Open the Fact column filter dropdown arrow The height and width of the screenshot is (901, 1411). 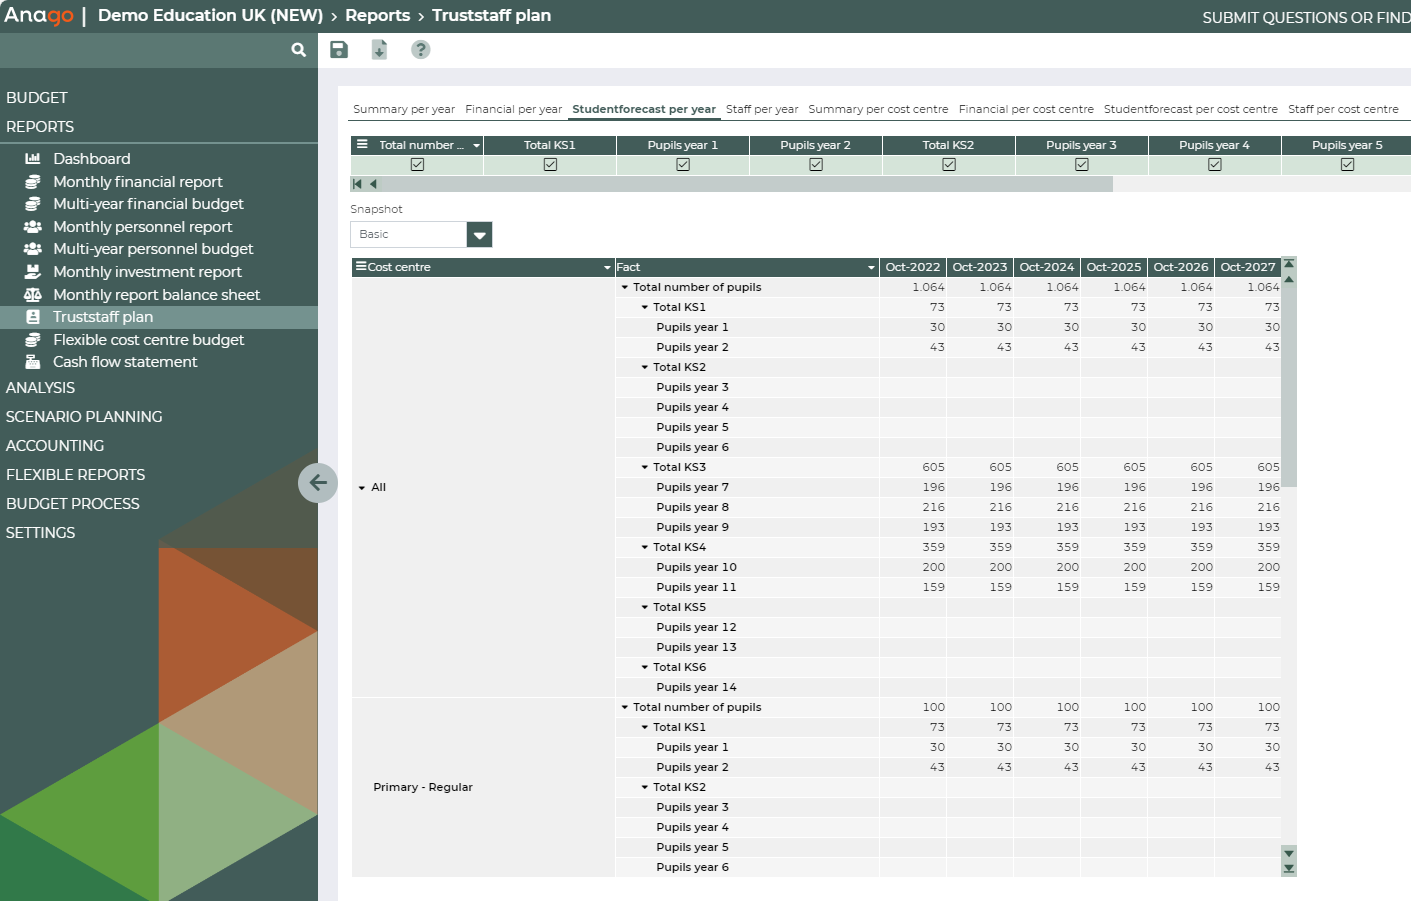pyautogui.click(x=871, y=268)
